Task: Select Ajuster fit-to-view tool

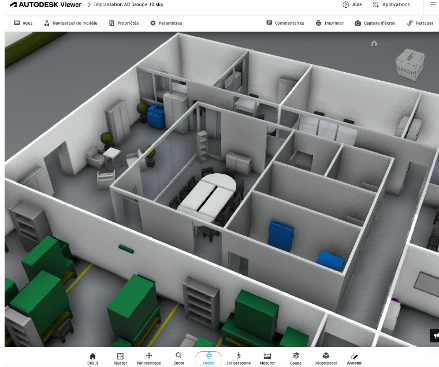Action: pos(120,359)
